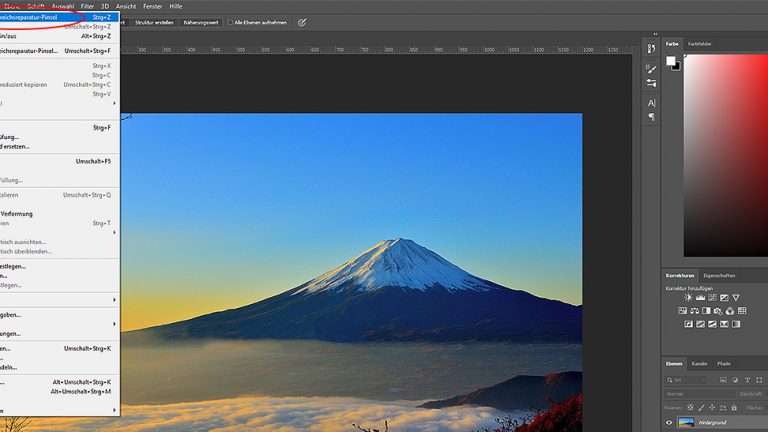Add a Hue/Saturation adjustment
Viewport: 768px width, 432px height.
click(x=682, y=311)
